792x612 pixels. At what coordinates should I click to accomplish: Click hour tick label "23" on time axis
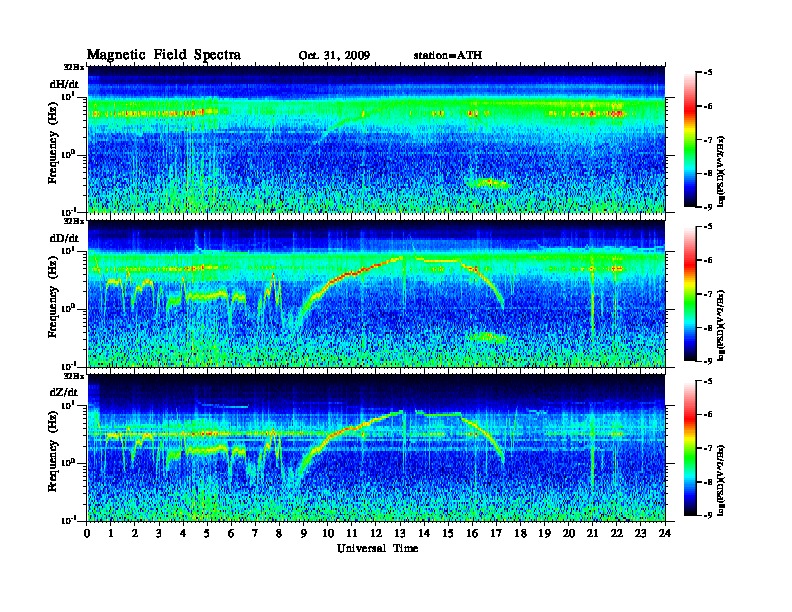pyautogui.click(x=640, y=534)
